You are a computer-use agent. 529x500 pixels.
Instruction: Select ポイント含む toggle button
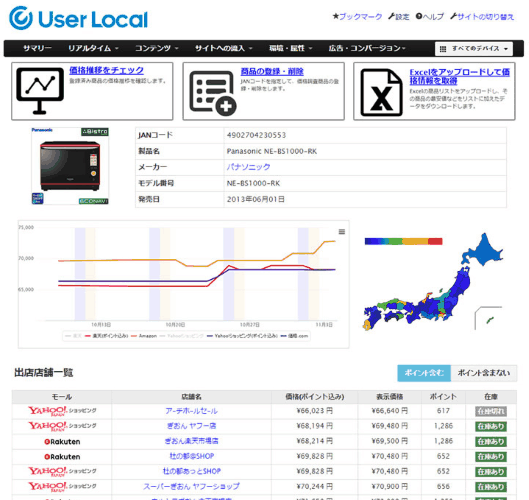tap(424, 373)
